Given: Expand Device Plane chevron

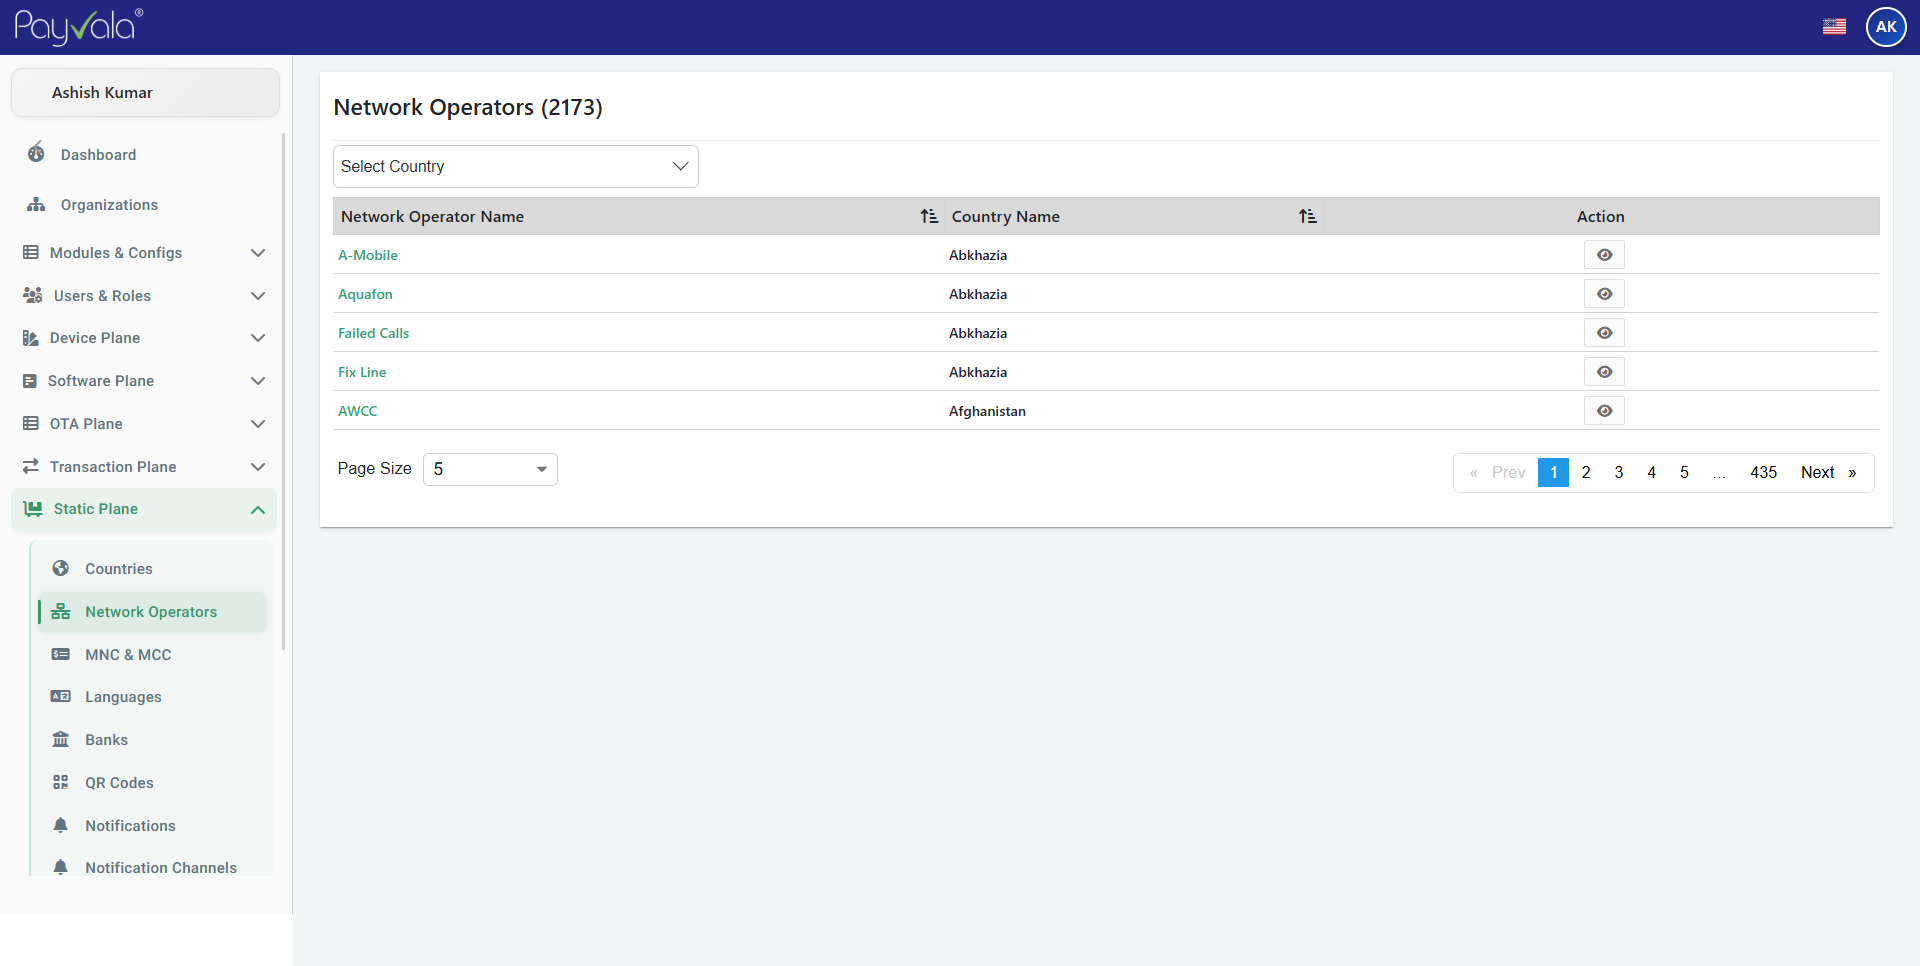Looking at the screenshot, I should 258,338.
